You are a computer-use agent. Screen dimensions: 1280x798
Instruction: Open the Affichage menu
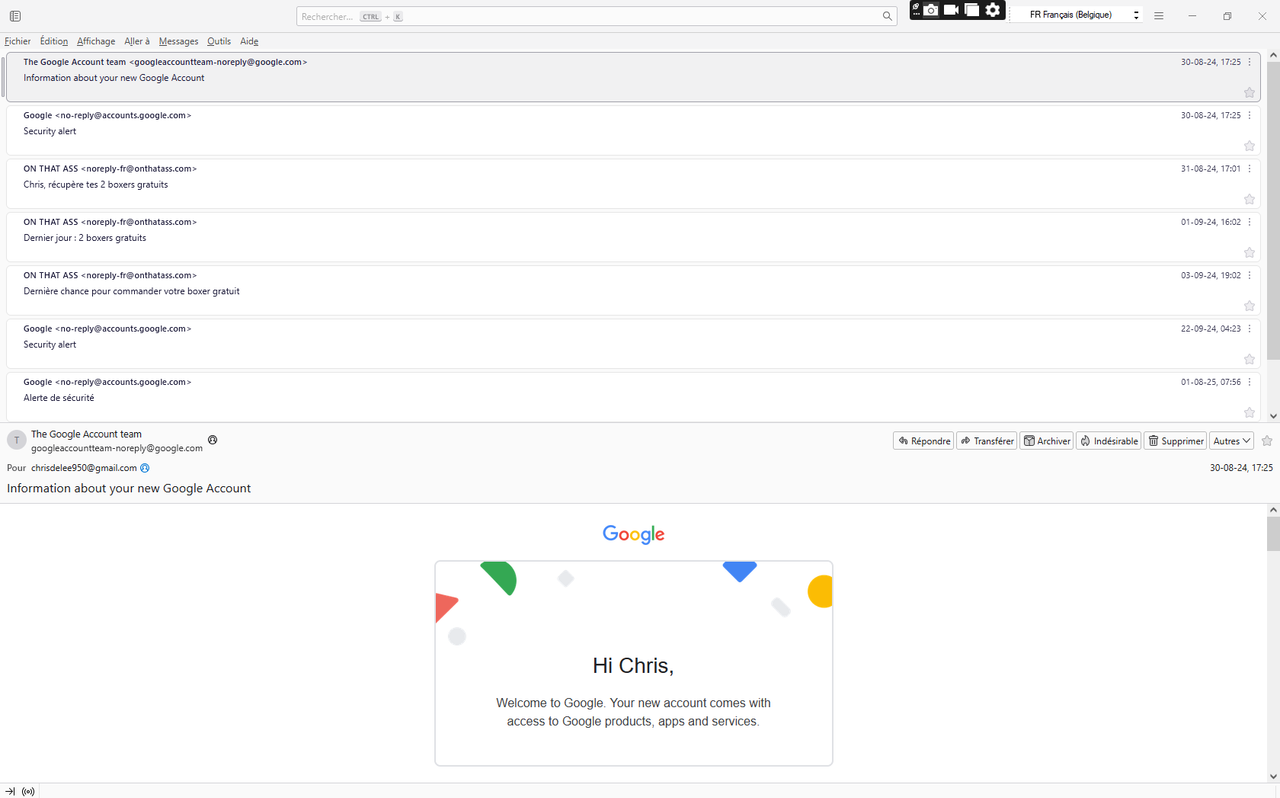point(96,41)
